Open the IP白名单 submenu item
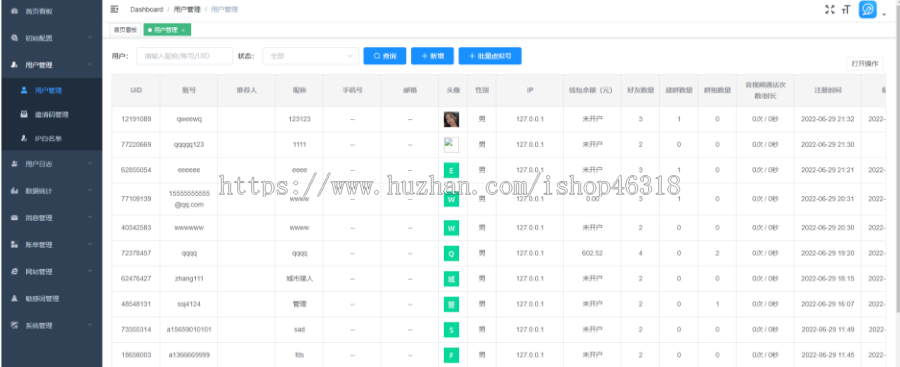The image size is (900, 367). (51, 138)
